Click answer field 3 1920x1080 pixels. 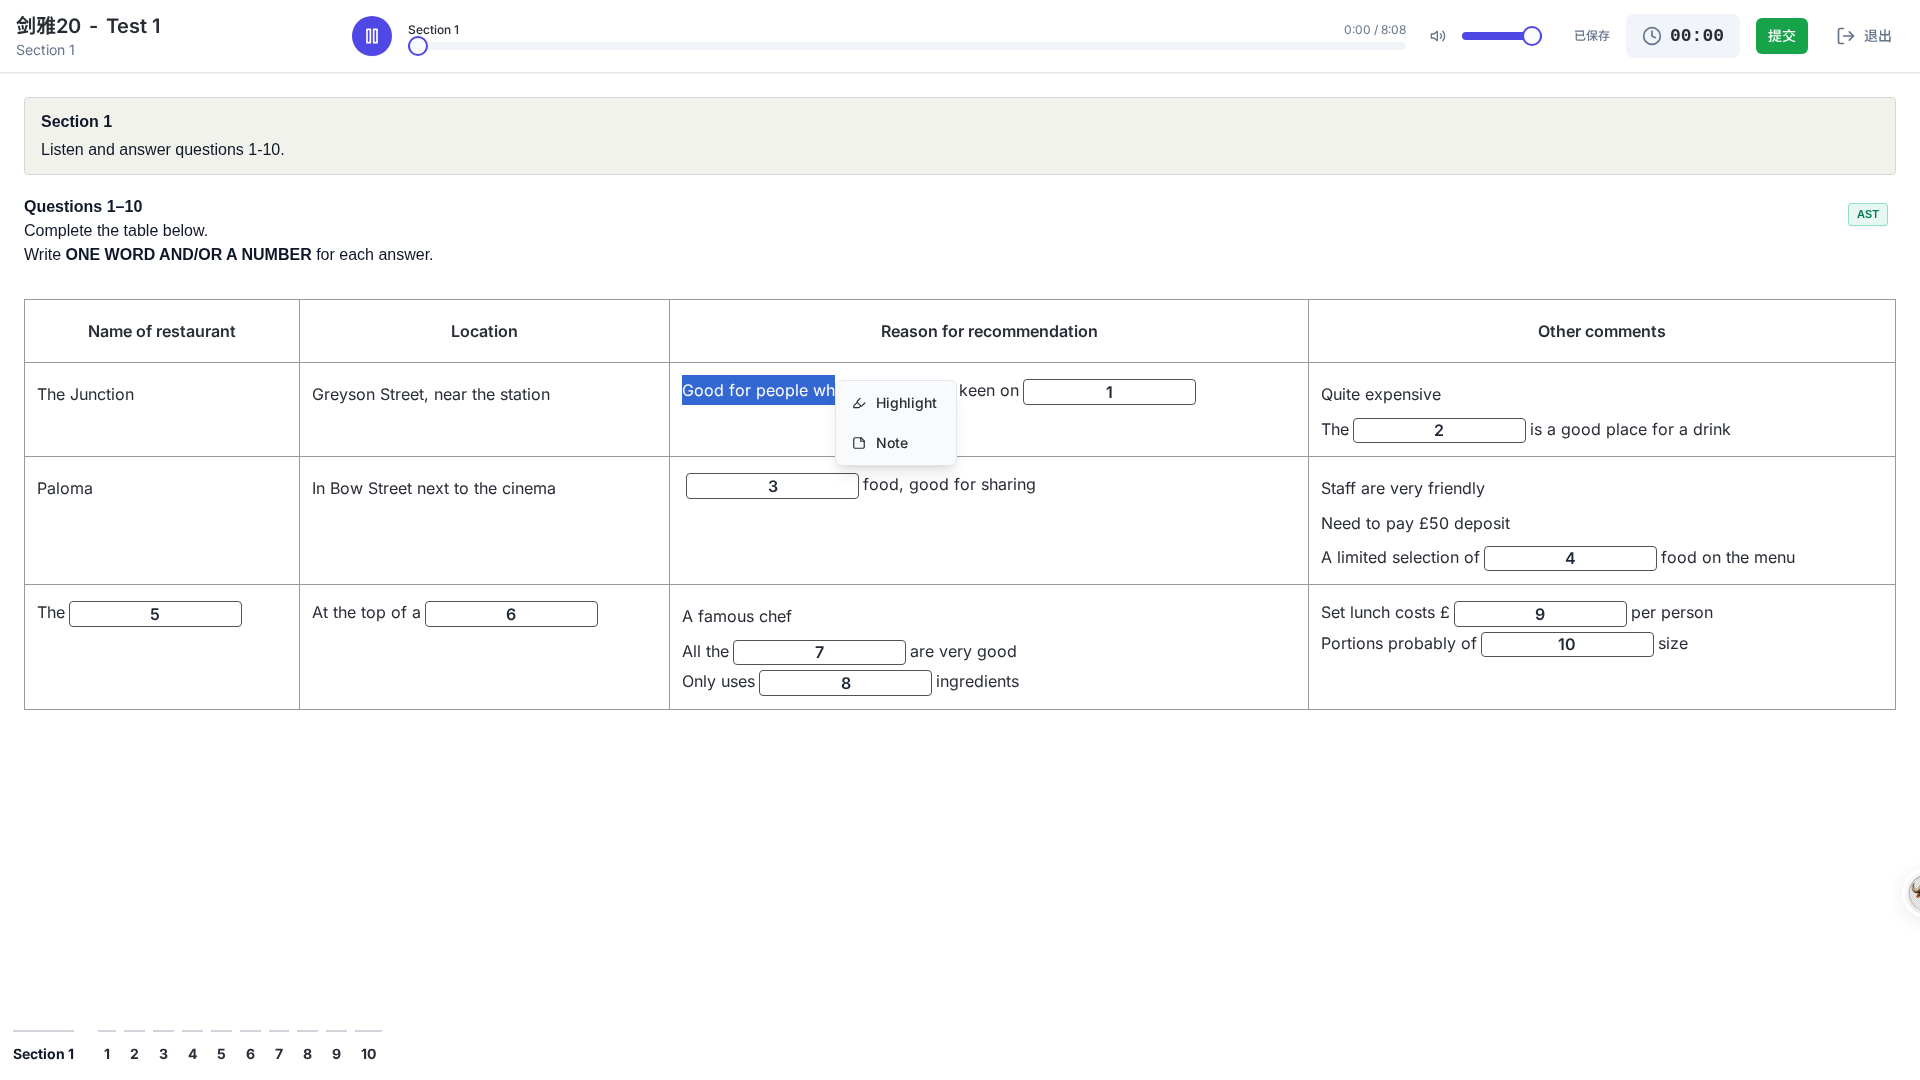[772, 486]
